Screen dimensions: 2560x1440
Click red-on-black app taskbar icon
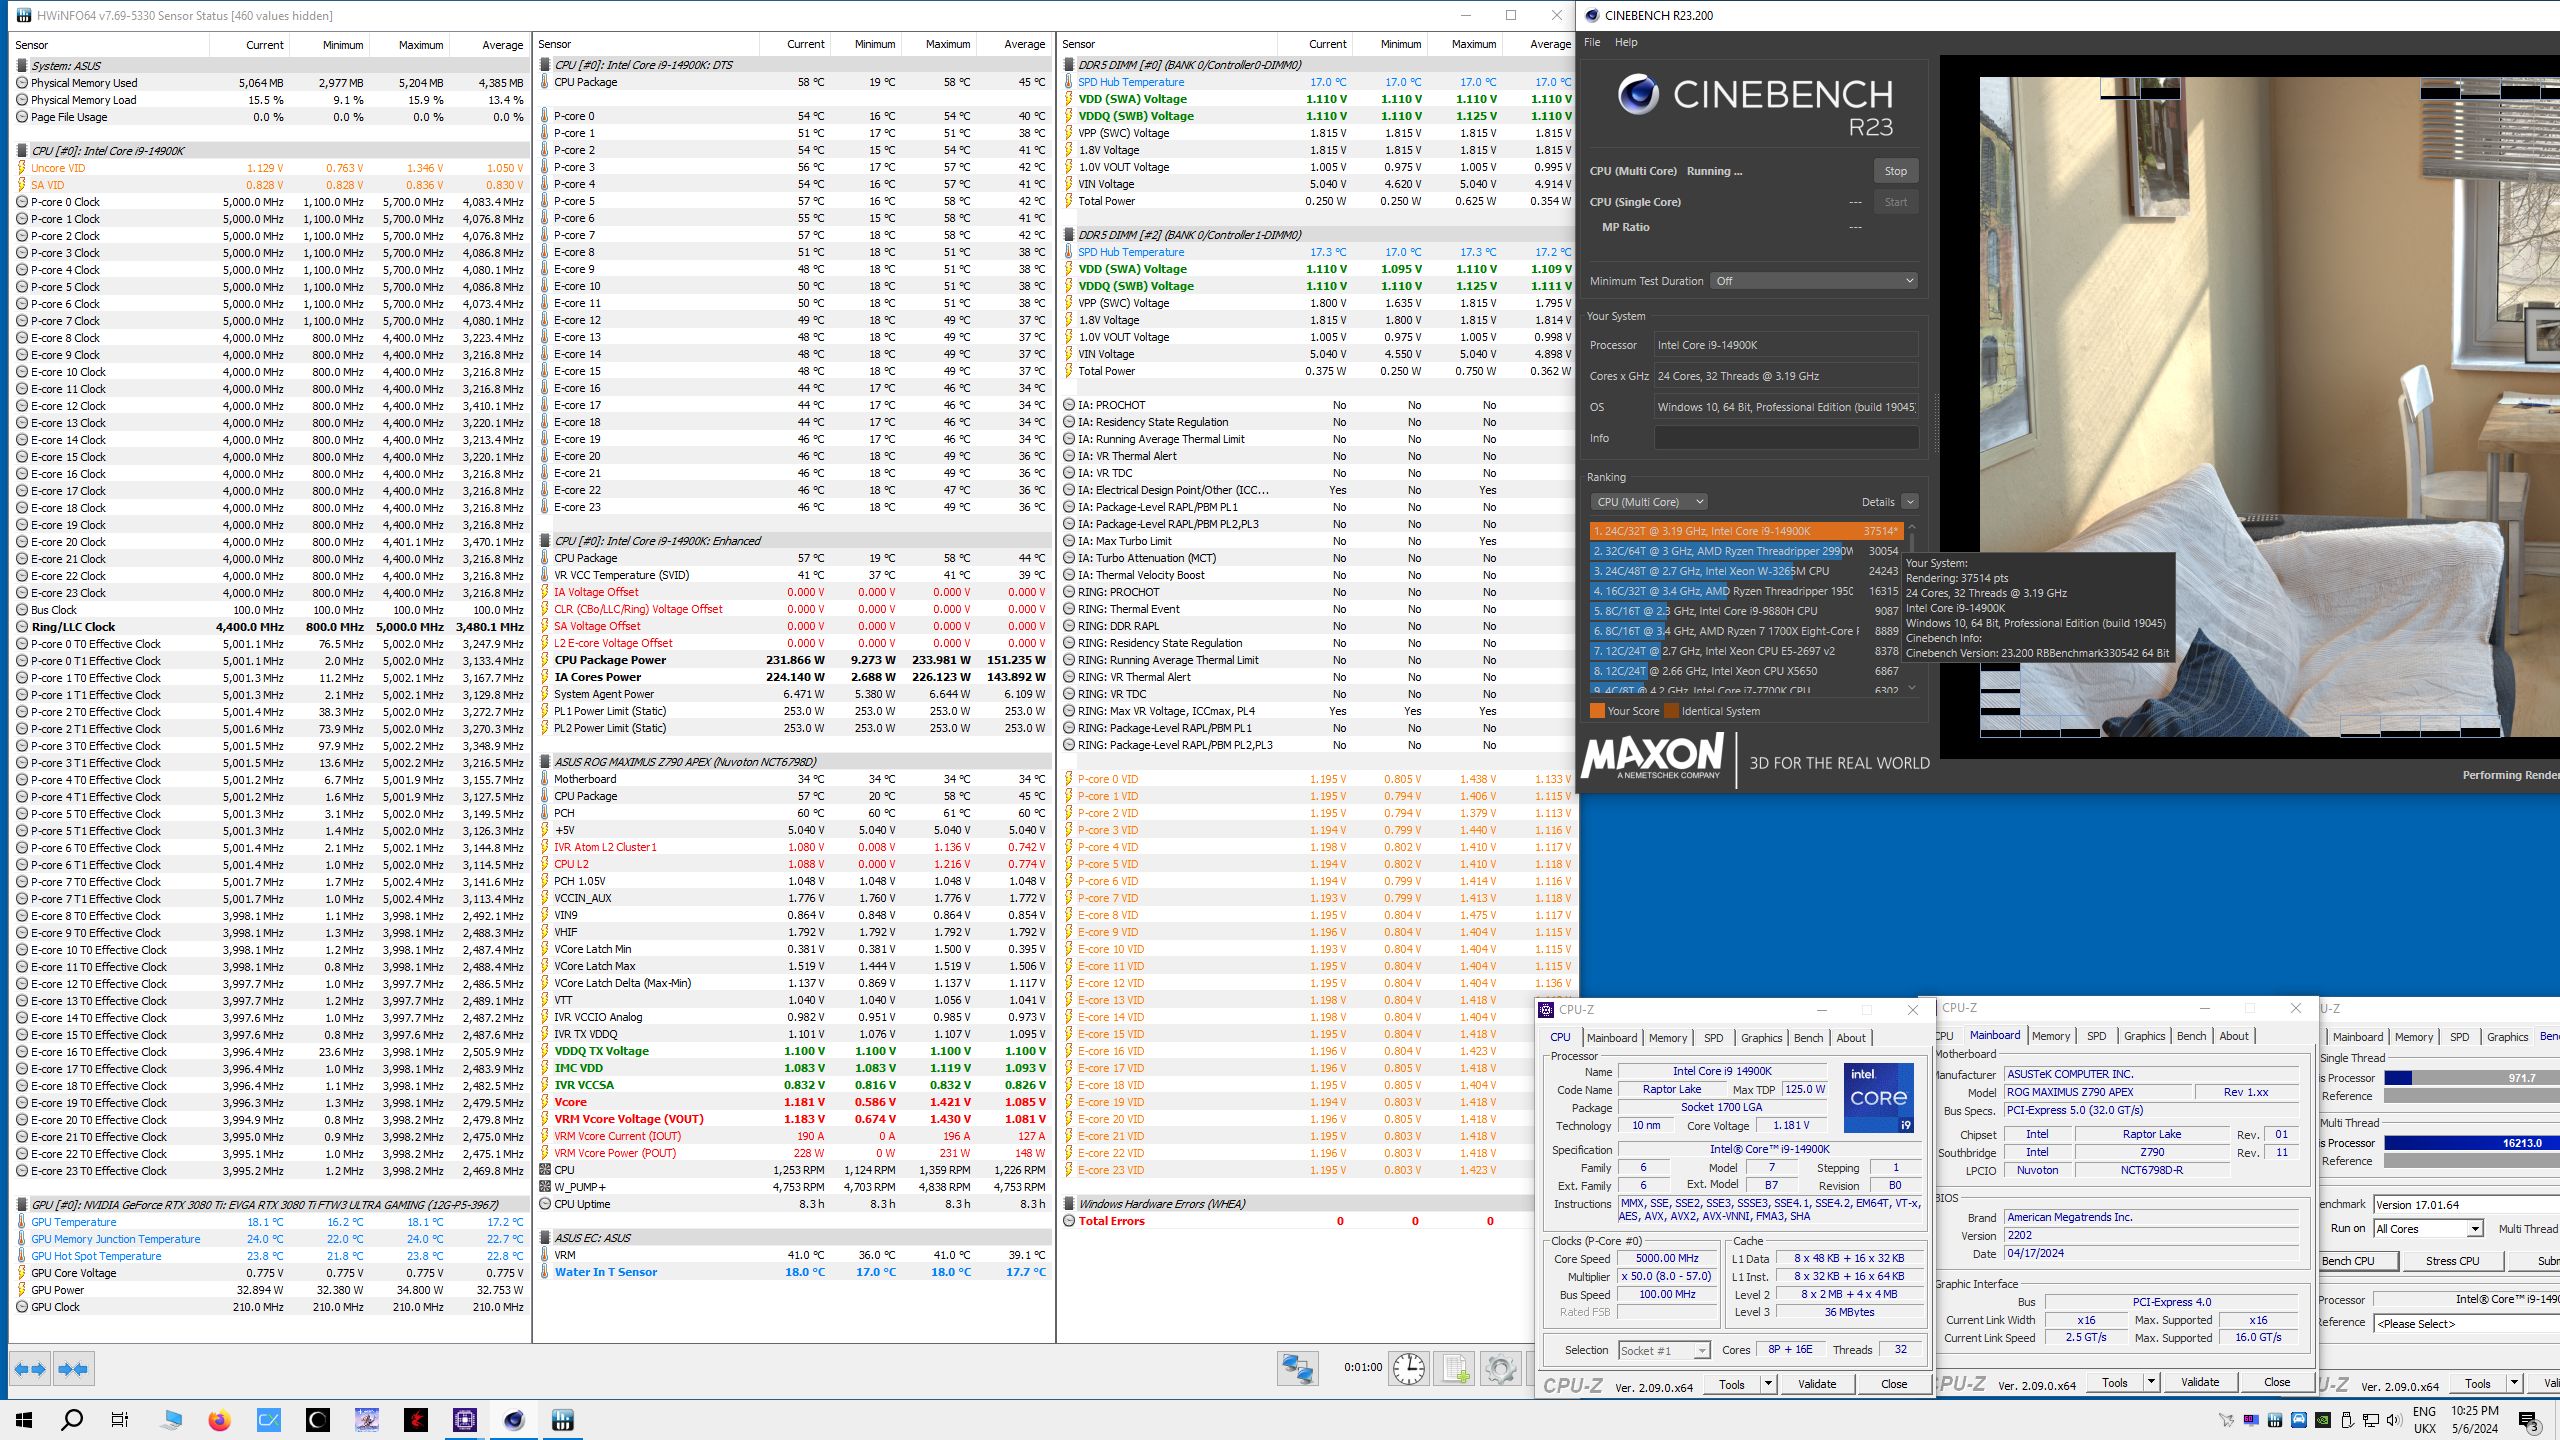(x=416, y=1420)
